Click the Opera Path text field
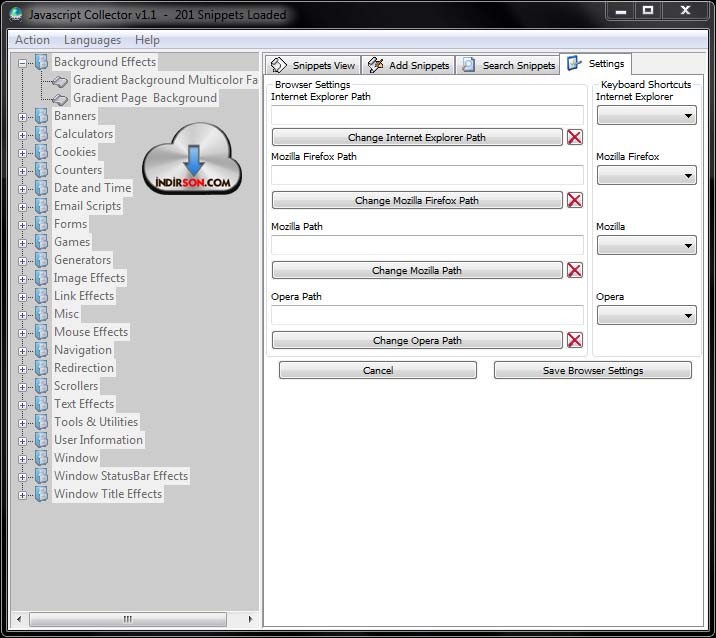 click(x=427, y=315)
